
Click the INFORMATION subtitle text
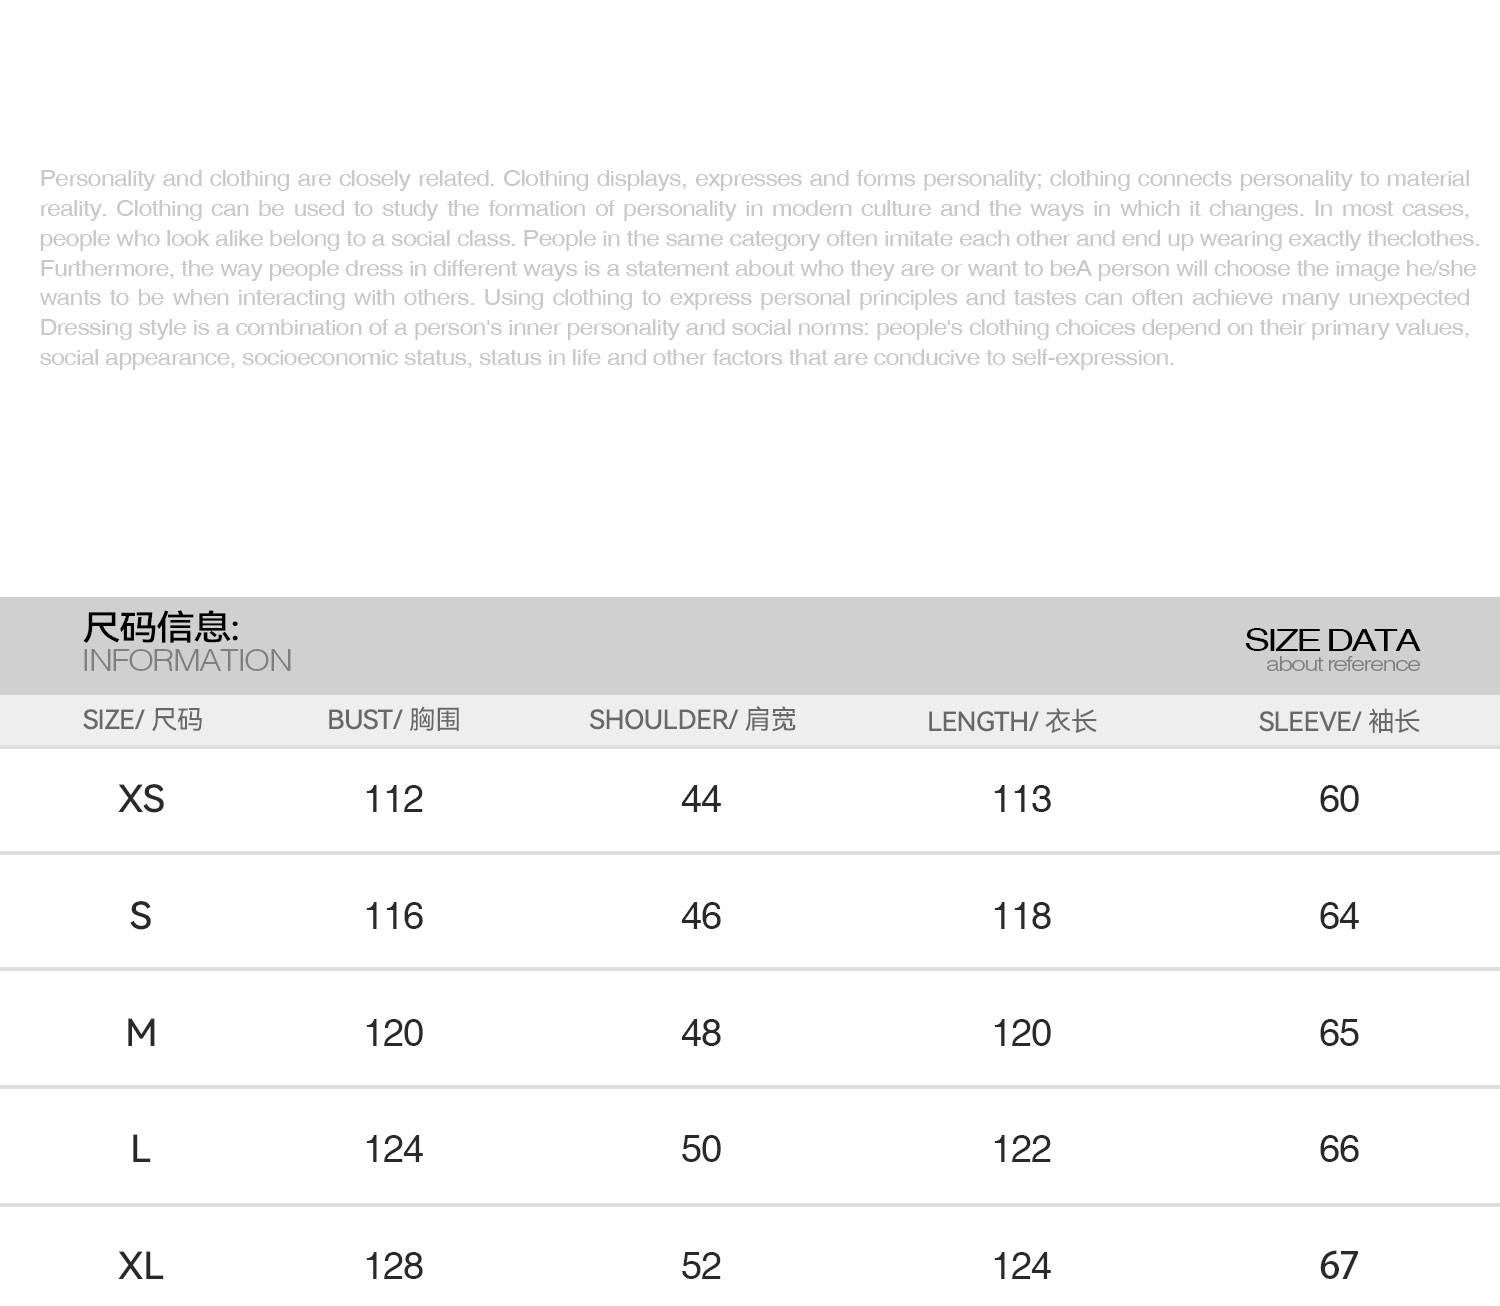pyautogui.click(x=187, y=661)
